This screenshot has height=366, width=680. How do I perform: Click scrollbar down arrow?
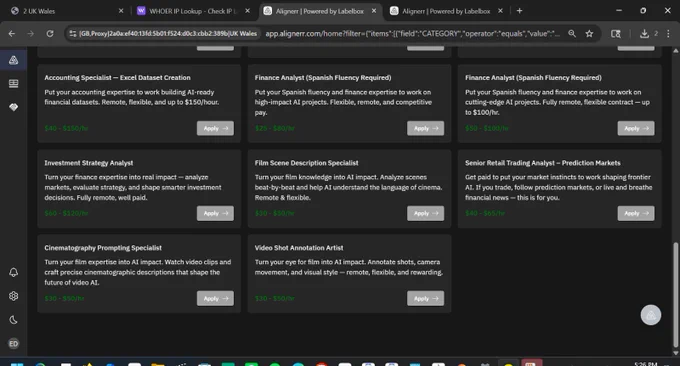pyautogui.click(x=675, y=353)
